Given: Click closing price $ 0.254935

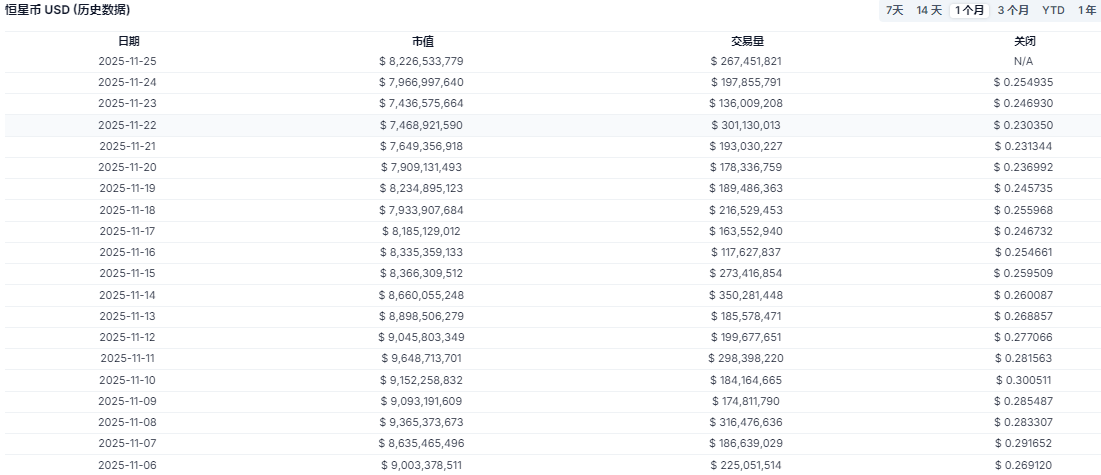Looking at the screenshot, I should (x=1024, y=82).
